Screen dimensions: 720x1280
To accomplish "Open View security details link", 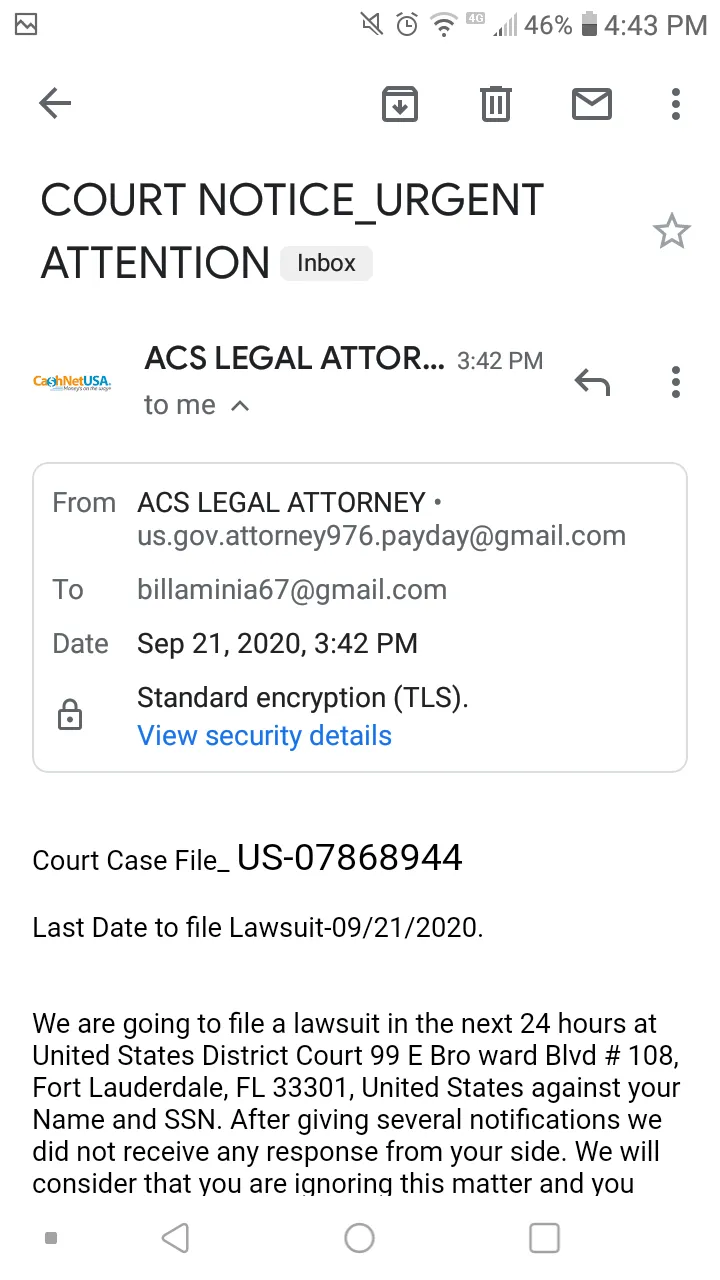I will [264, 736].
